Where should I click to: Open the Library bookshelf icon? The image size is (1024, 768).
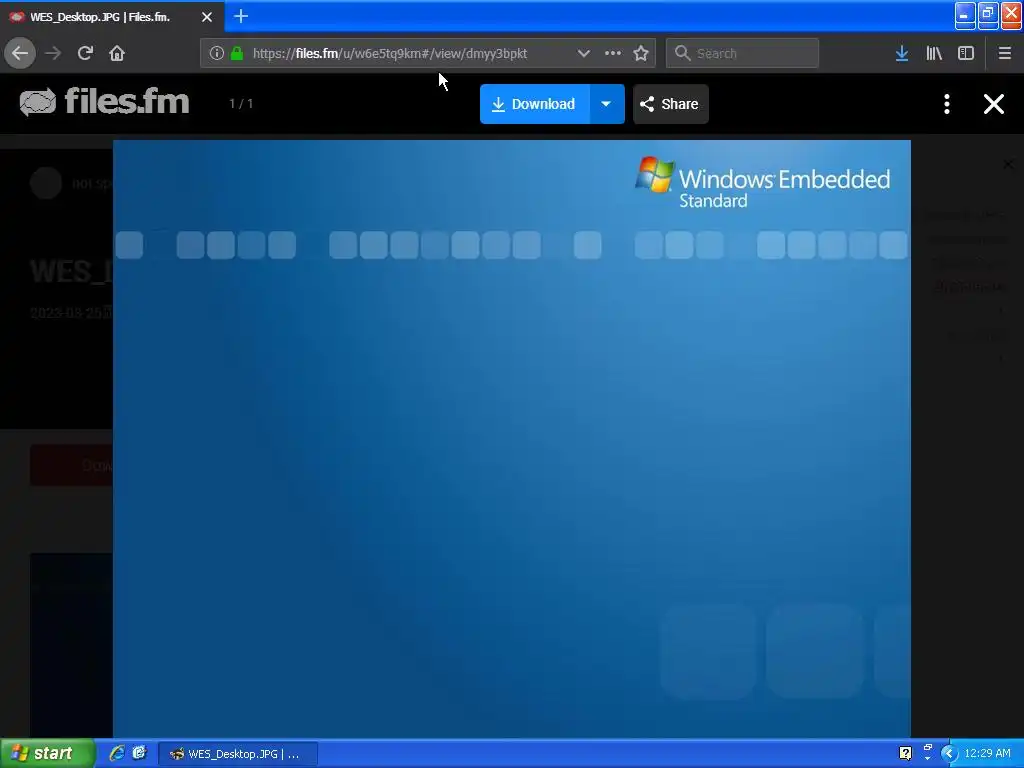[934, 53]
